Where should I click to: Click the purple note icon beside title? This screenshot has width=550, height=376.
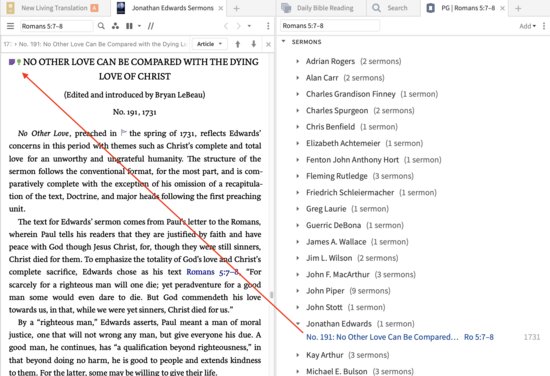(x=12, y=62)
